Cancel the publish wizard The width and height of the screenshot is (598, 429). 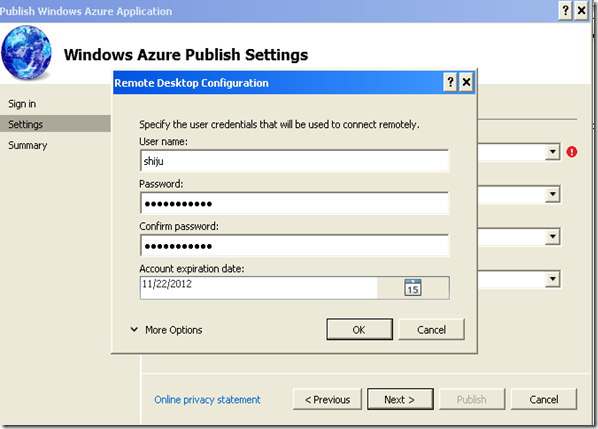(543, 399)
